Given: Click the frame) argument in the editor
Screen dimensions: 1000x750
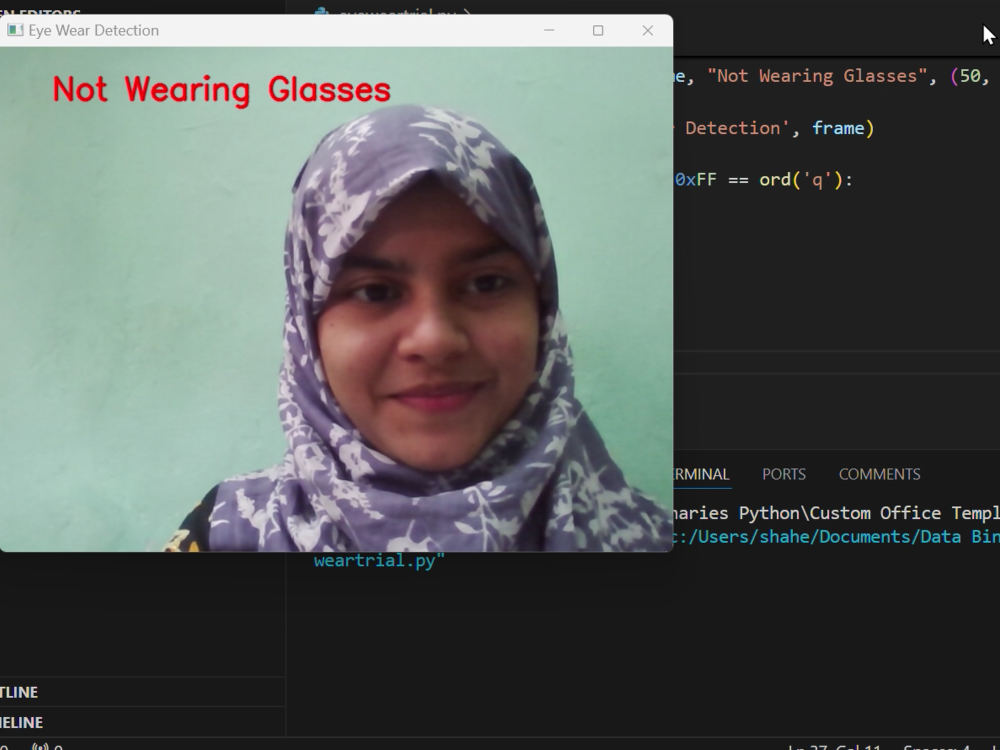Looking at the screenshot, I should click(843, 128).
